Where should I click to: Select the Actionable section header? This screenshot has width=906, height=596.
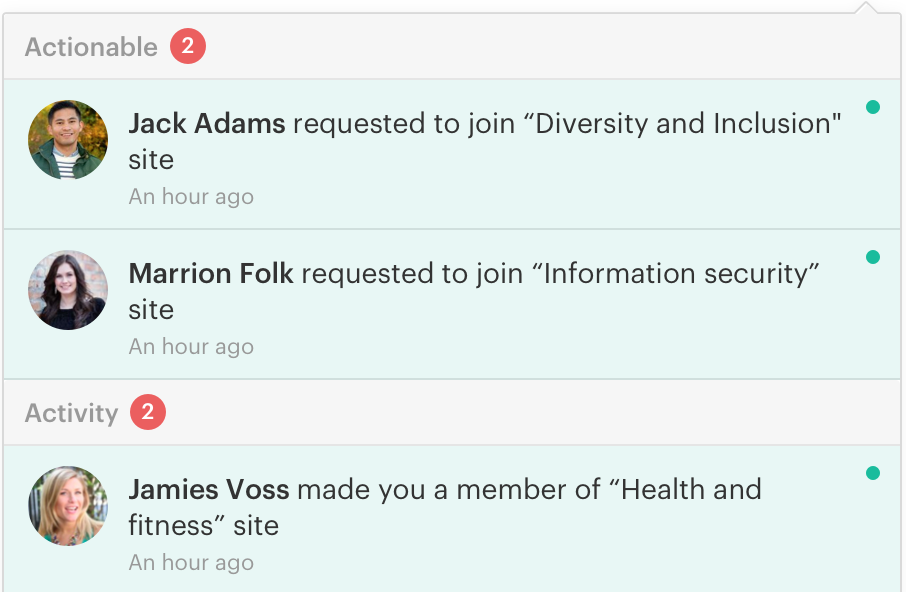pos(91,47)
